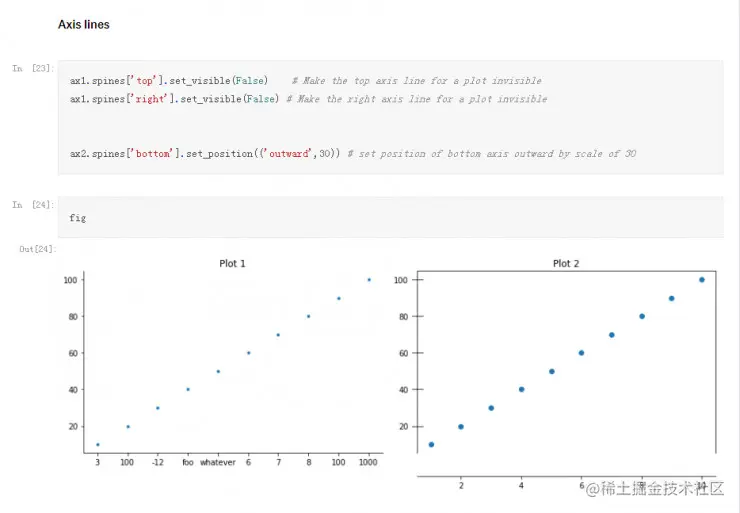Click the "Axis lines" heading
The image size is (740, 513).
click(84, 25)
